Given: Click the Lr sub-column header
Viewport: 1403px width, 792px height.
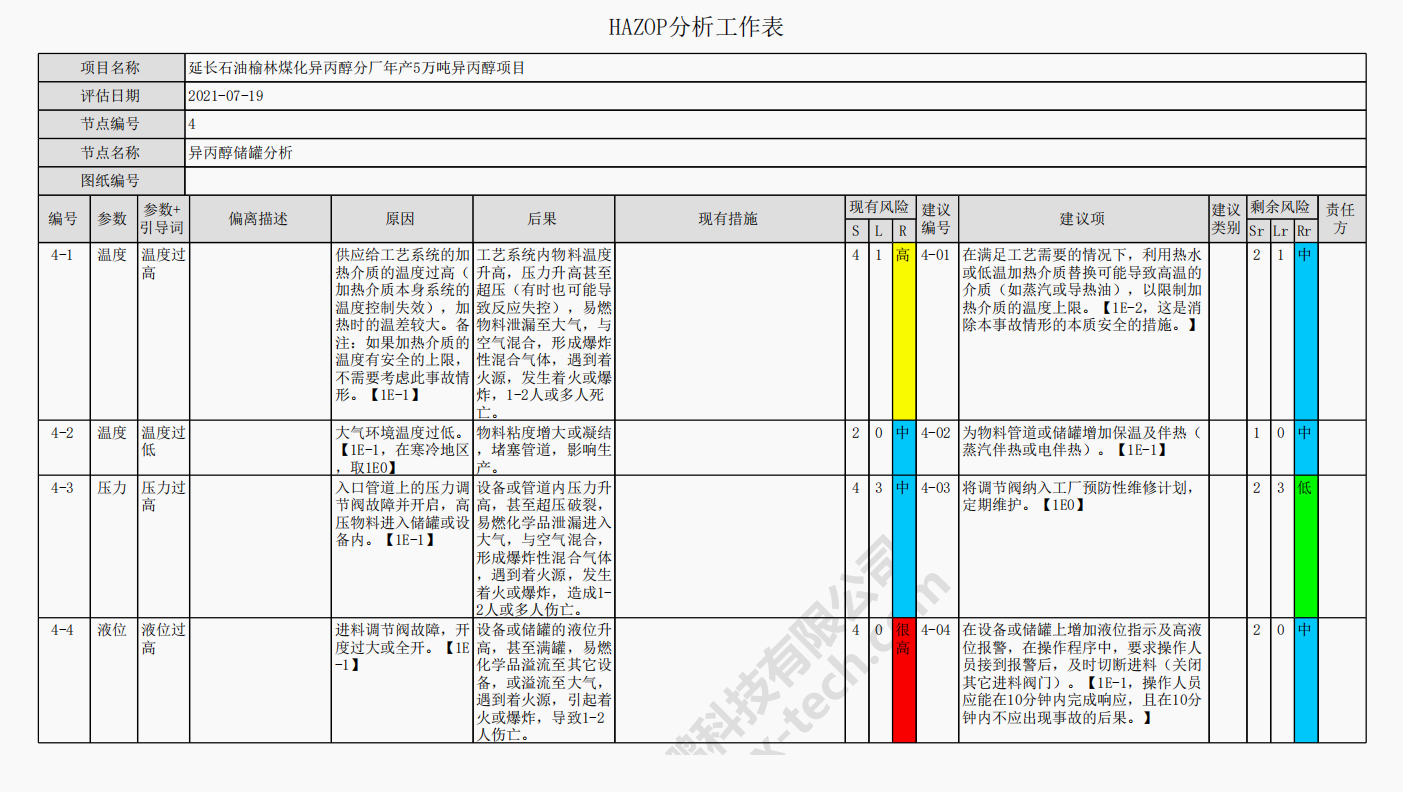Looking at the screenshot, I should click(x=1281, y=231).
